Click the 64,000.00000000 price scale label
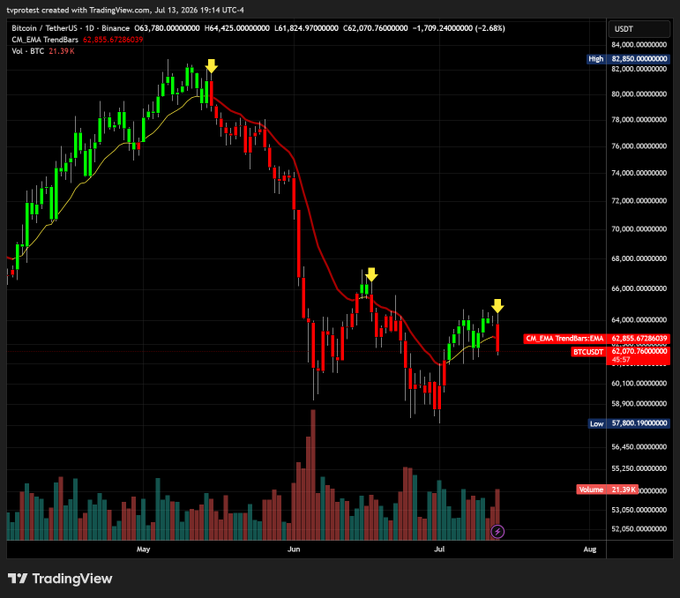This screenshot has width=680, height=598. [639, 320]
